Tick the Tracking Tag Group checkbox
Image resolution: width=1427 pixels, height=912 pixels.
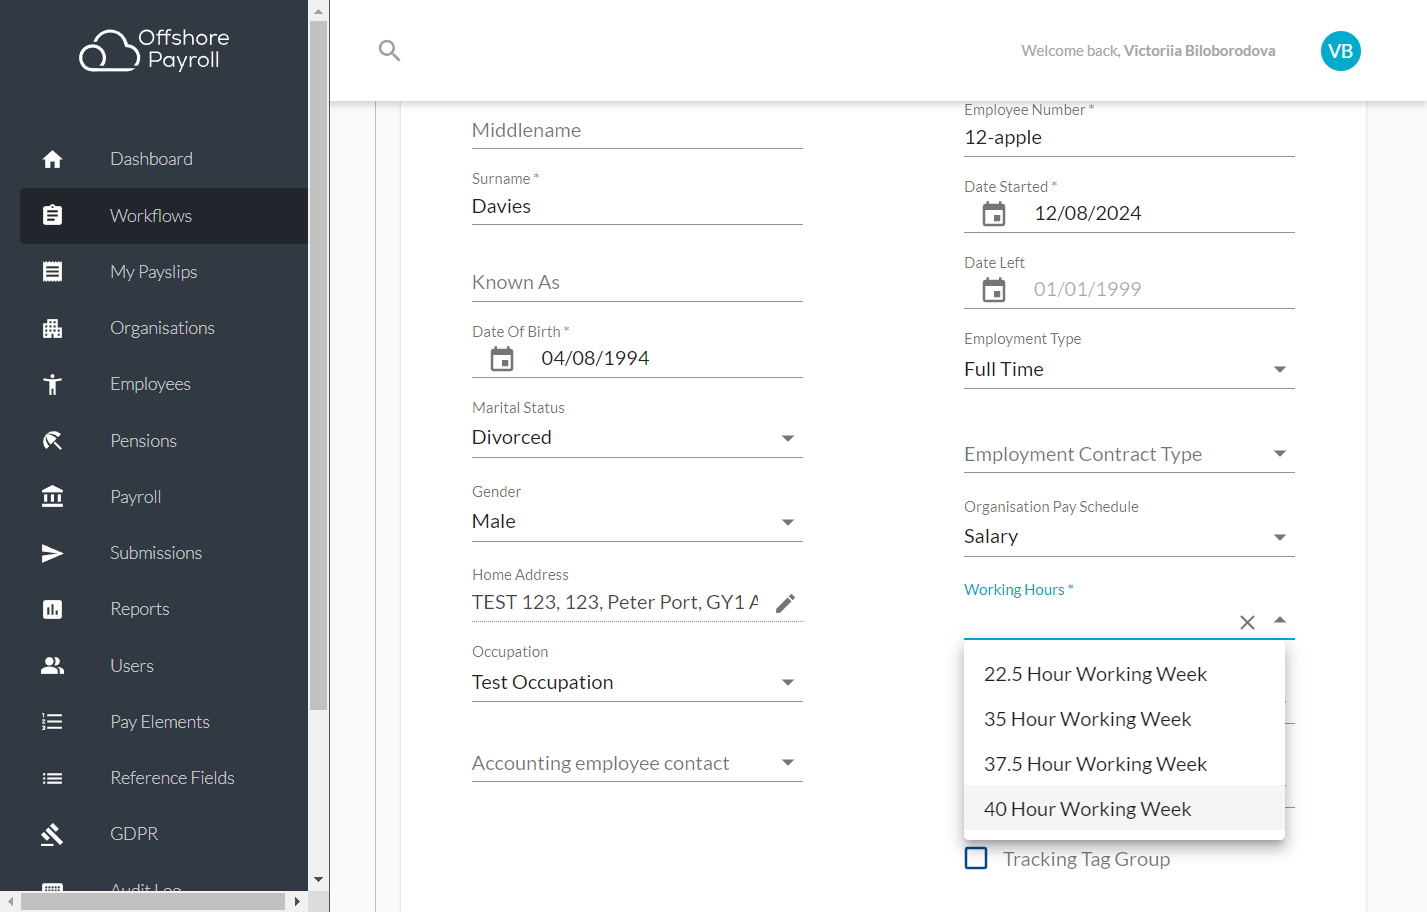pos(976,858)
